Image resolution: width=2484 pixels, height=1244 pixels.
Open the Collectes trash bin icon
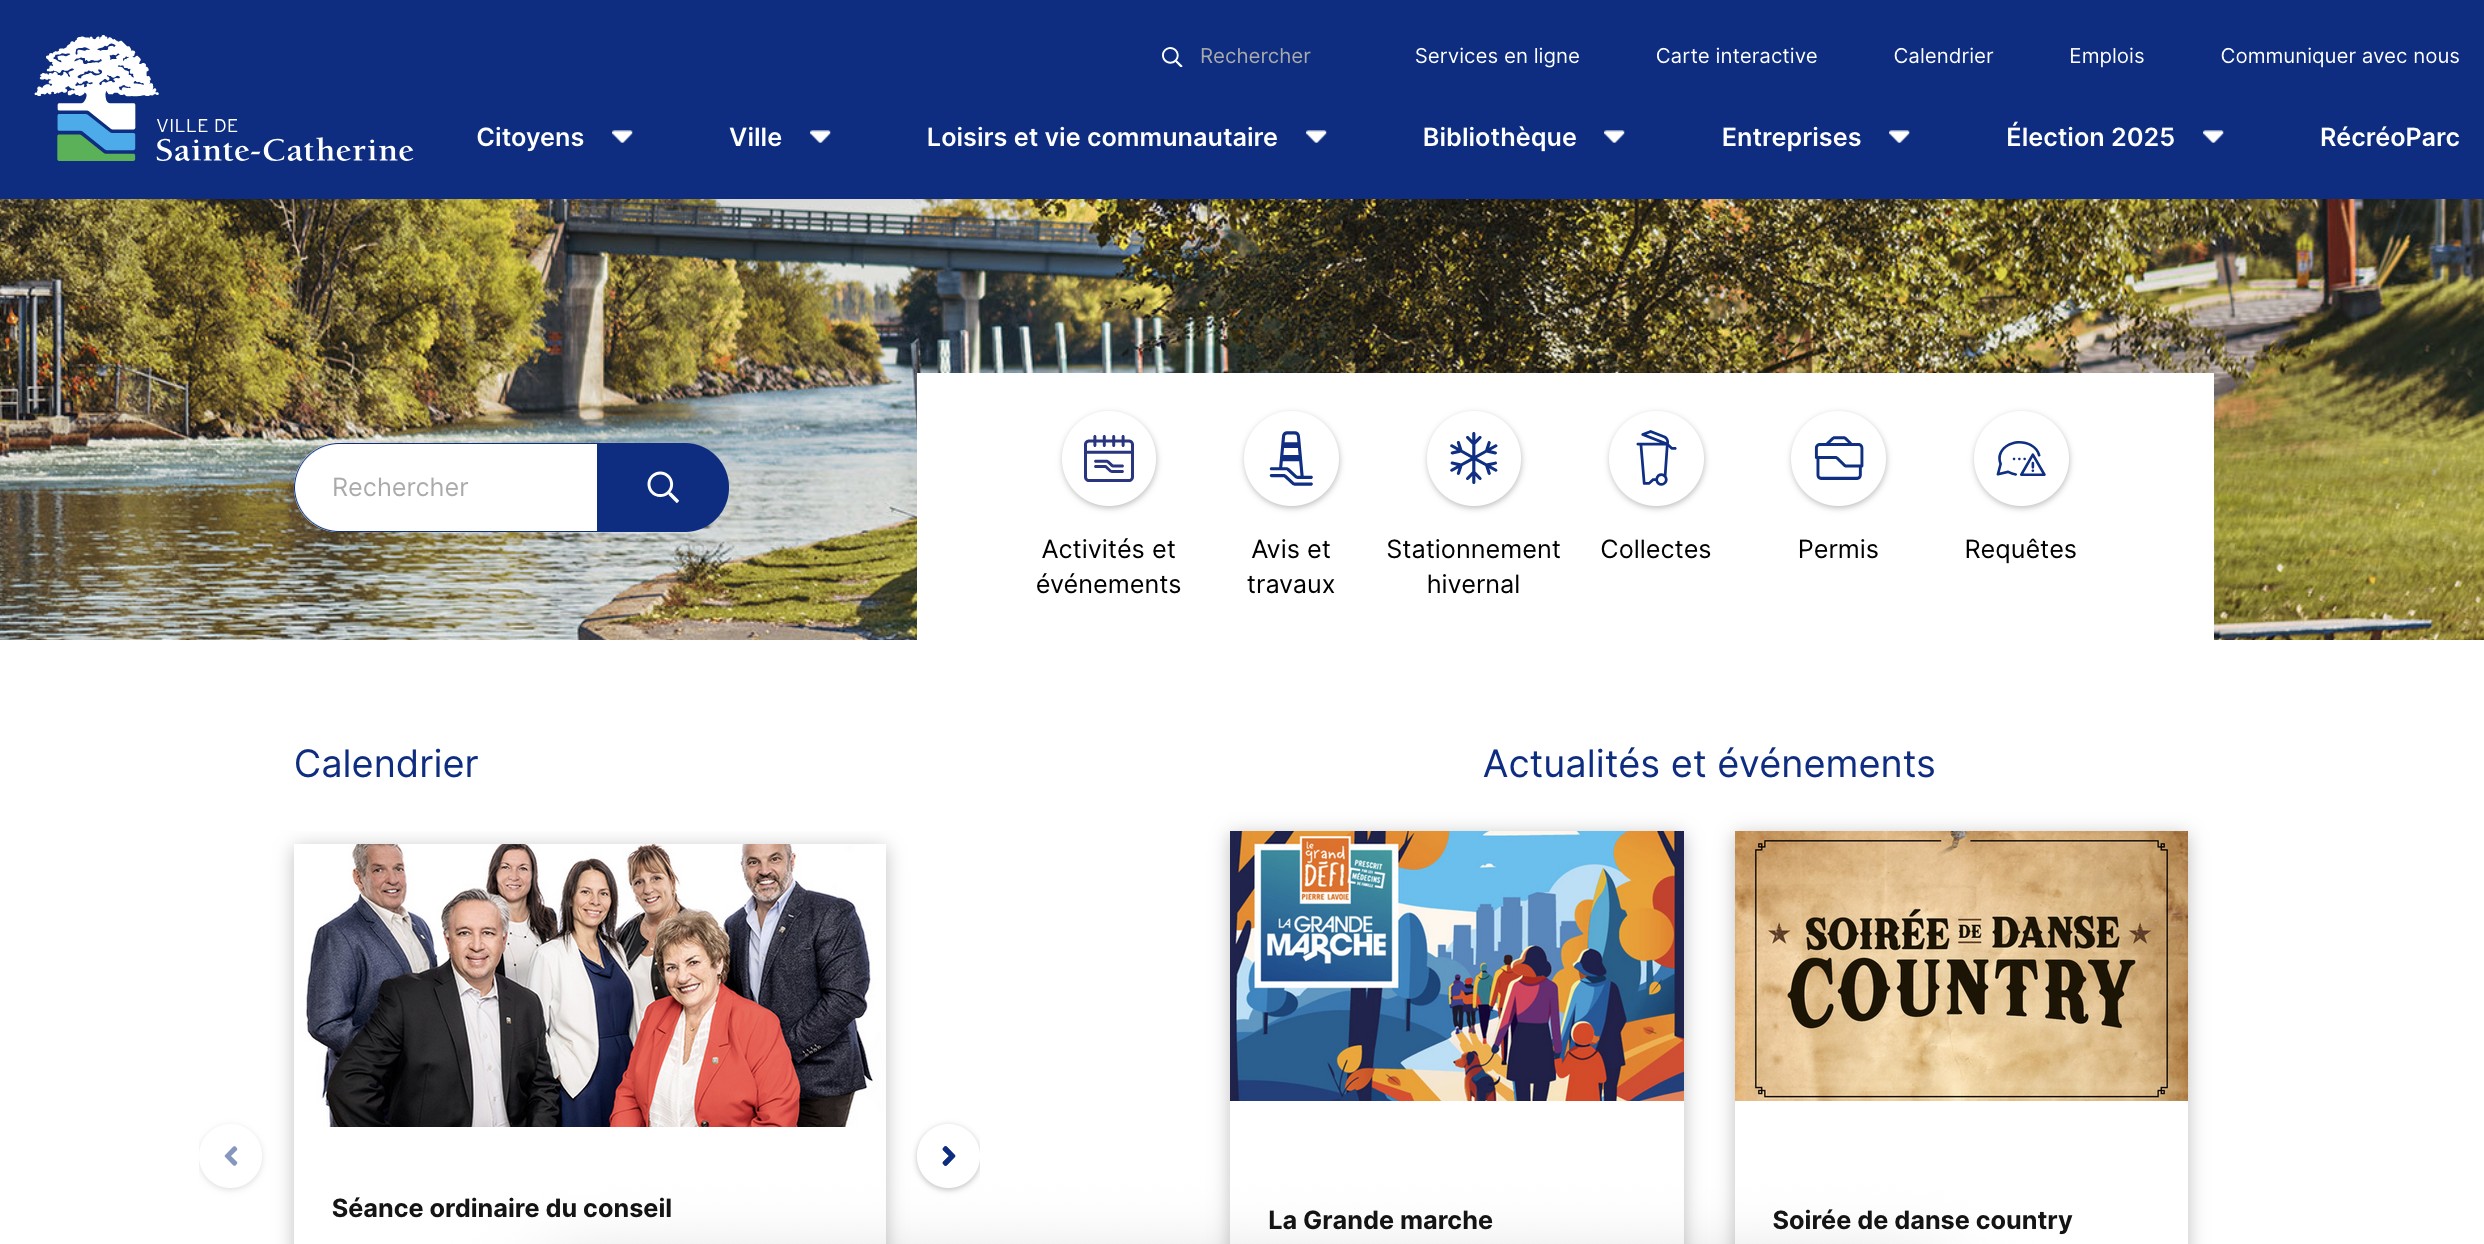click(x=1655, y=460)
